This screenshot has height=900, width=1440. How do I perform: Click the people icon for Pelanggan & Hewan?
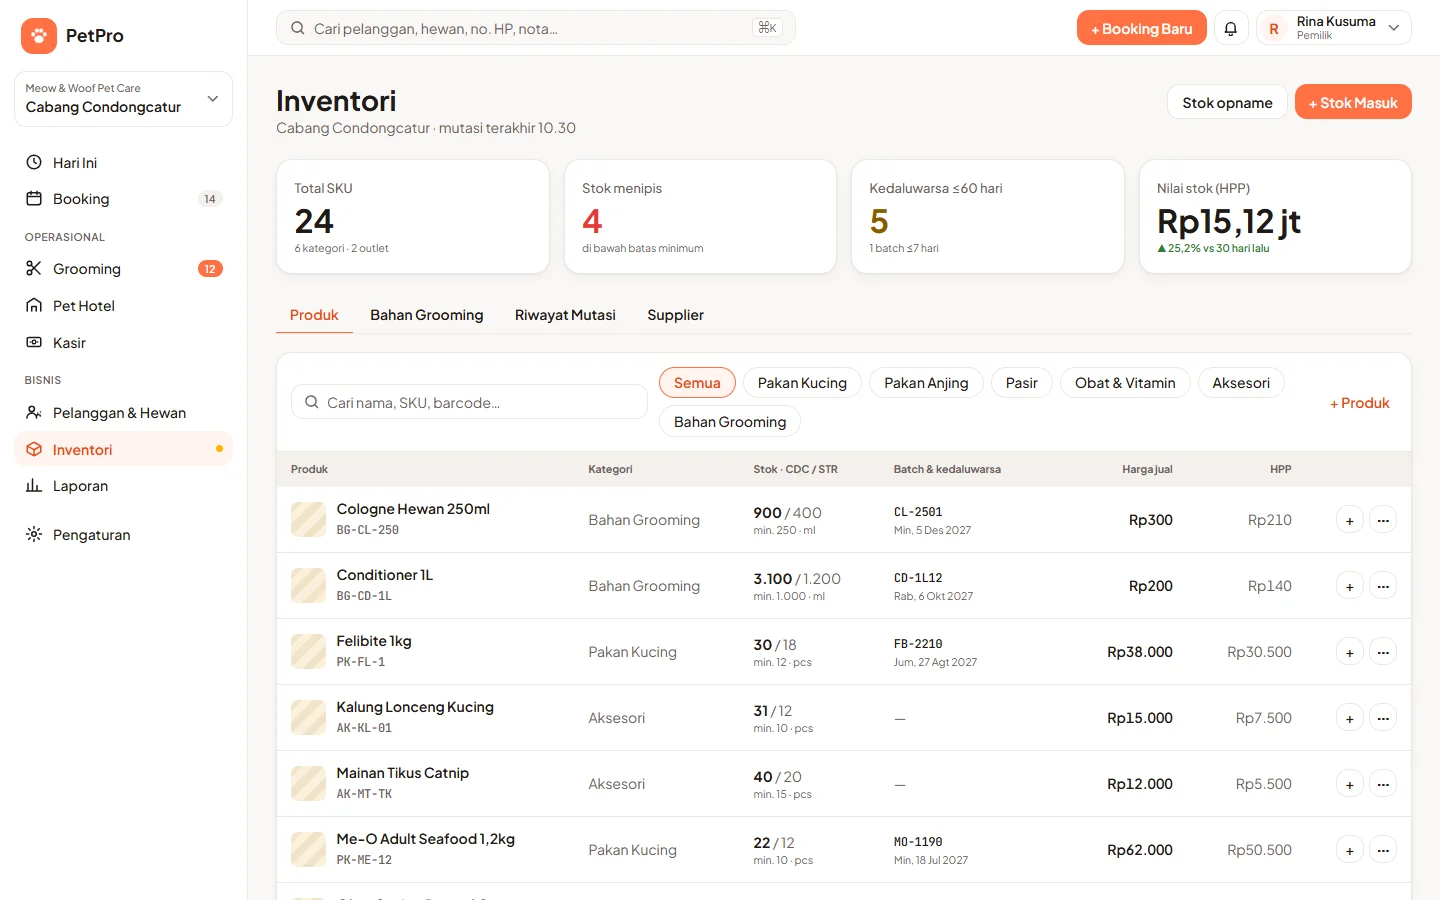[34, 412]
